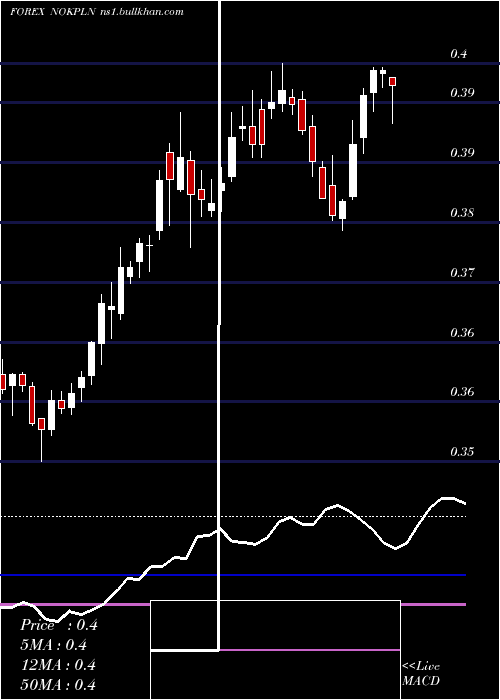Click the 0.38 price axis label
This screenshot has height=700, width=500.
(x=462, y=212)
